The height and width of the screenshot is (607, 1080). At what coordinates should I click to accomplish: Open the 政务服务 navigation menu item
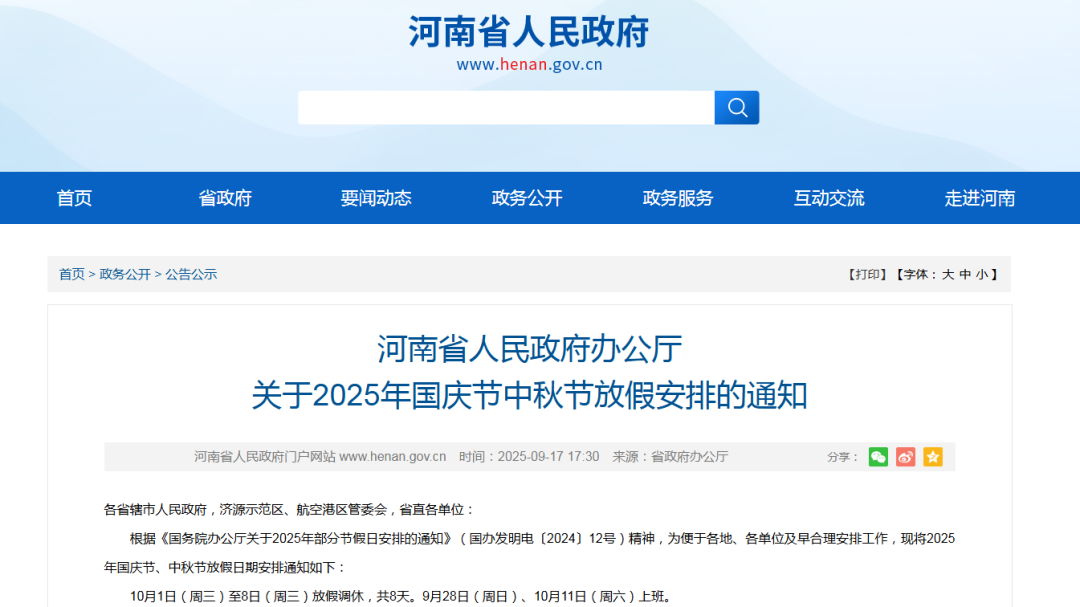[x=678, y=198]
